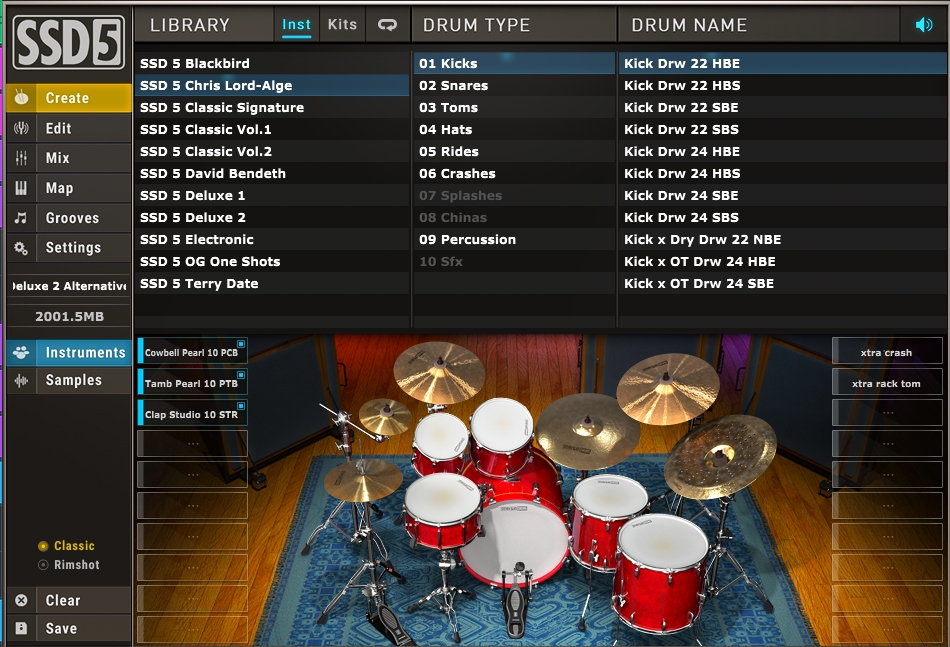This screenshot has width=950, height=647.
Task: Open the Grooves music-note icon
Action: click(21, 217)
